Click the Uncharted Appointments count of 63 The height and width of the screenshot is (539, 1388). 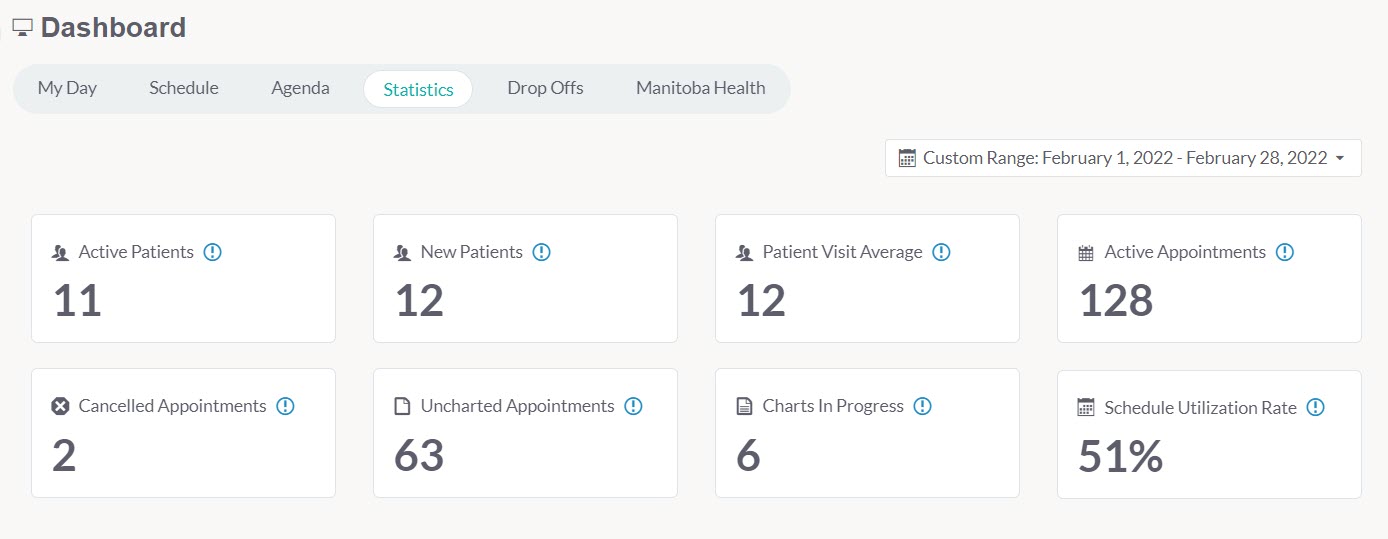[x=419, y=456]
